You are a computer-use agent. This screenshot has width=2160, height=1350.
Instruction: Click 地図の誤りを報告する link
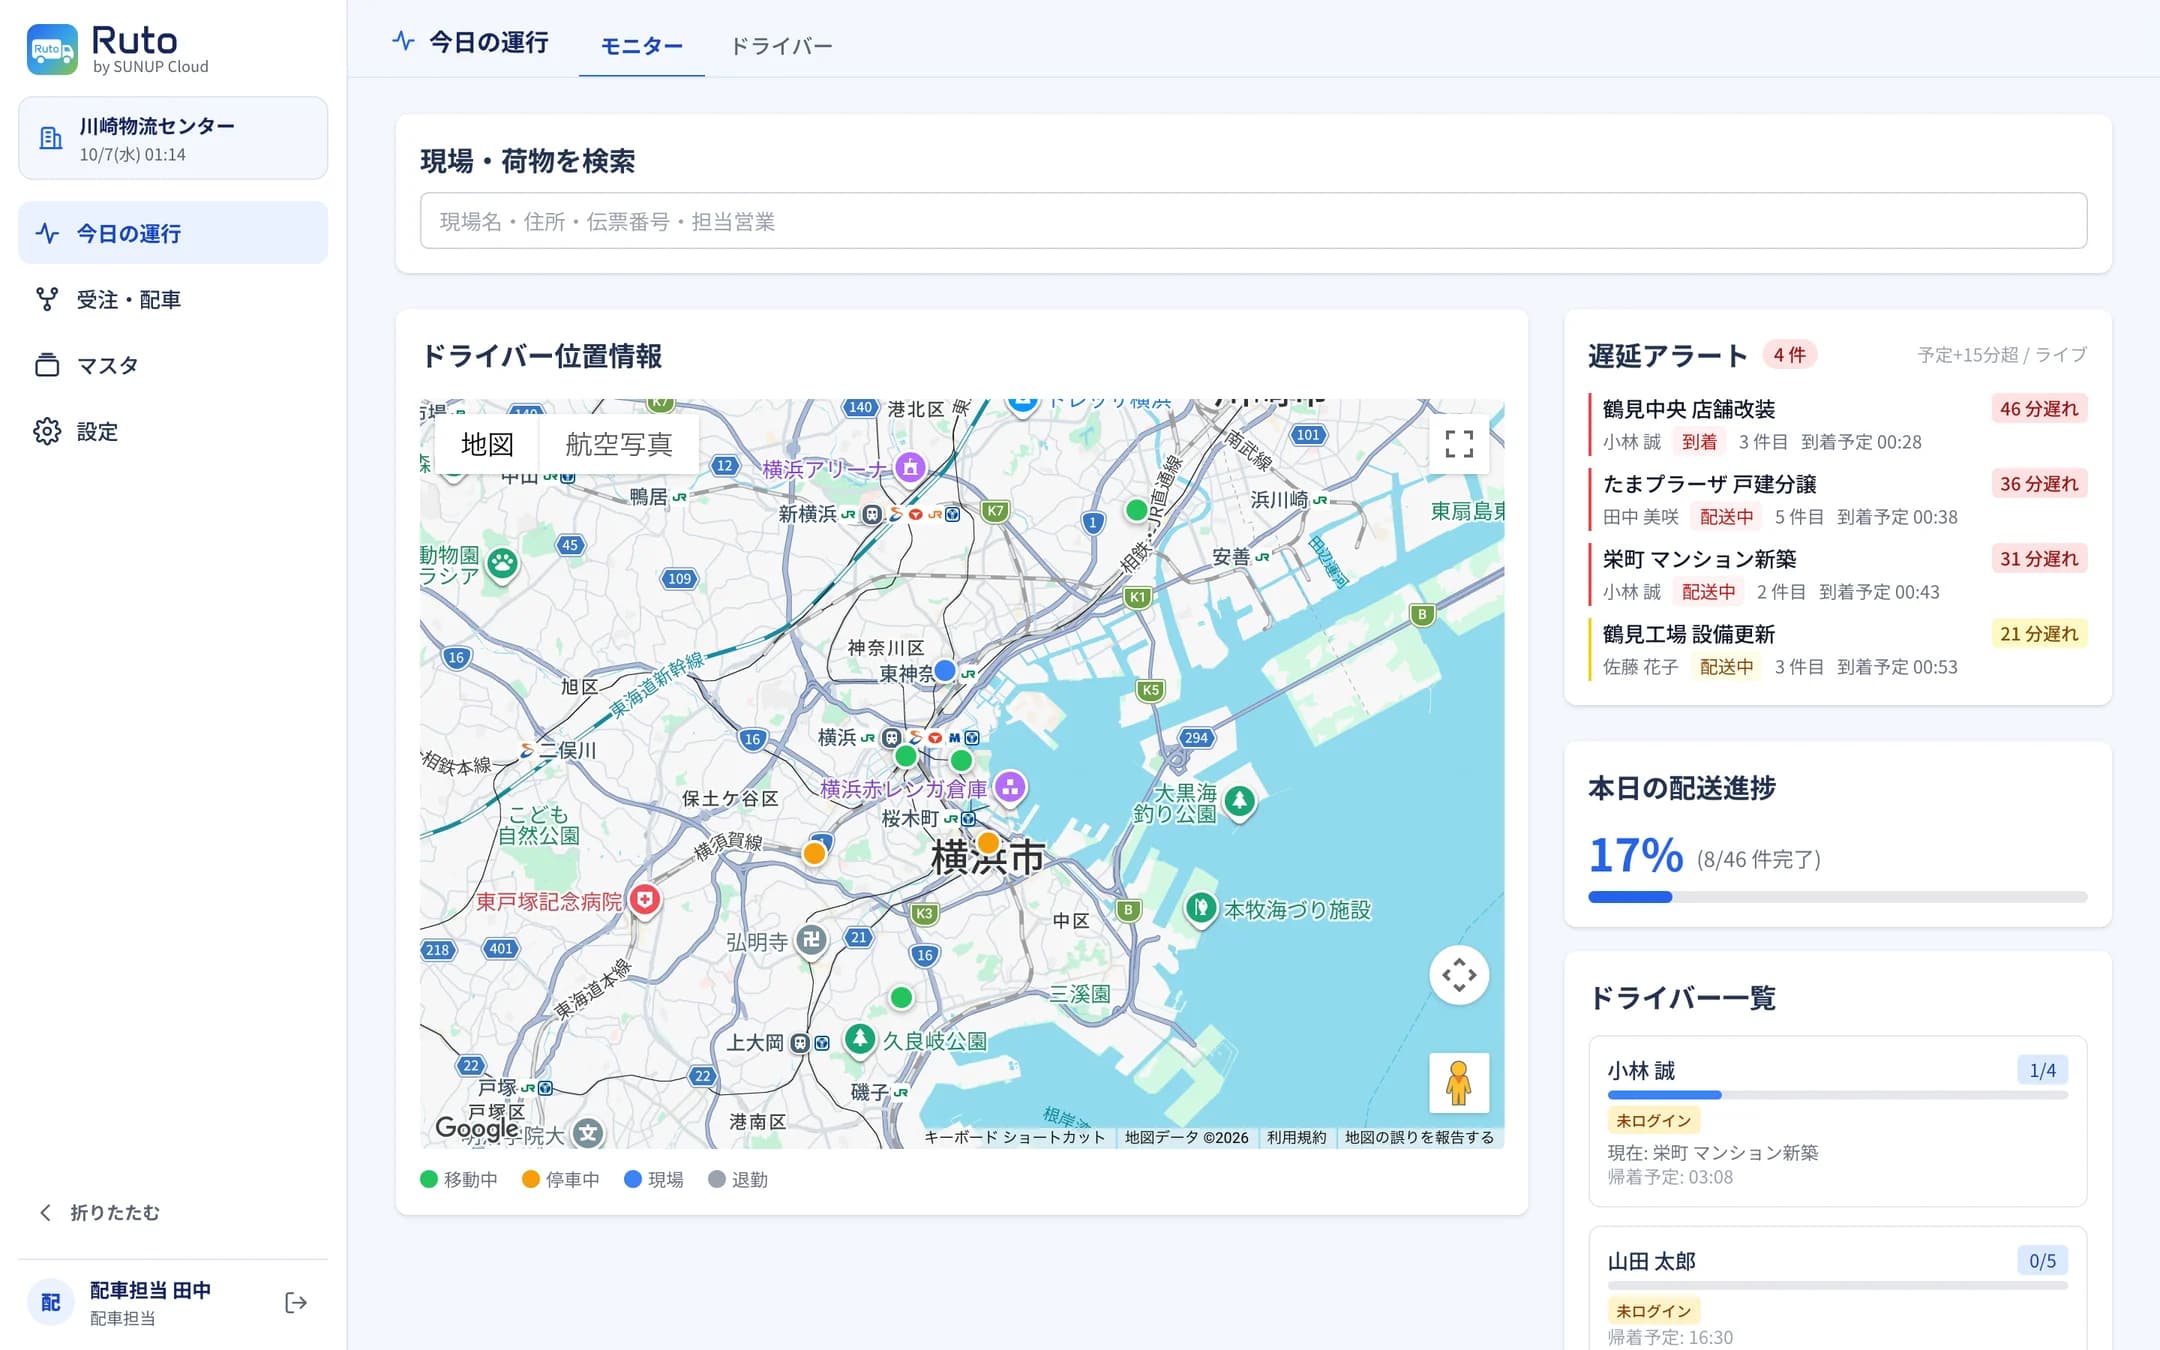(1419, 1137)
